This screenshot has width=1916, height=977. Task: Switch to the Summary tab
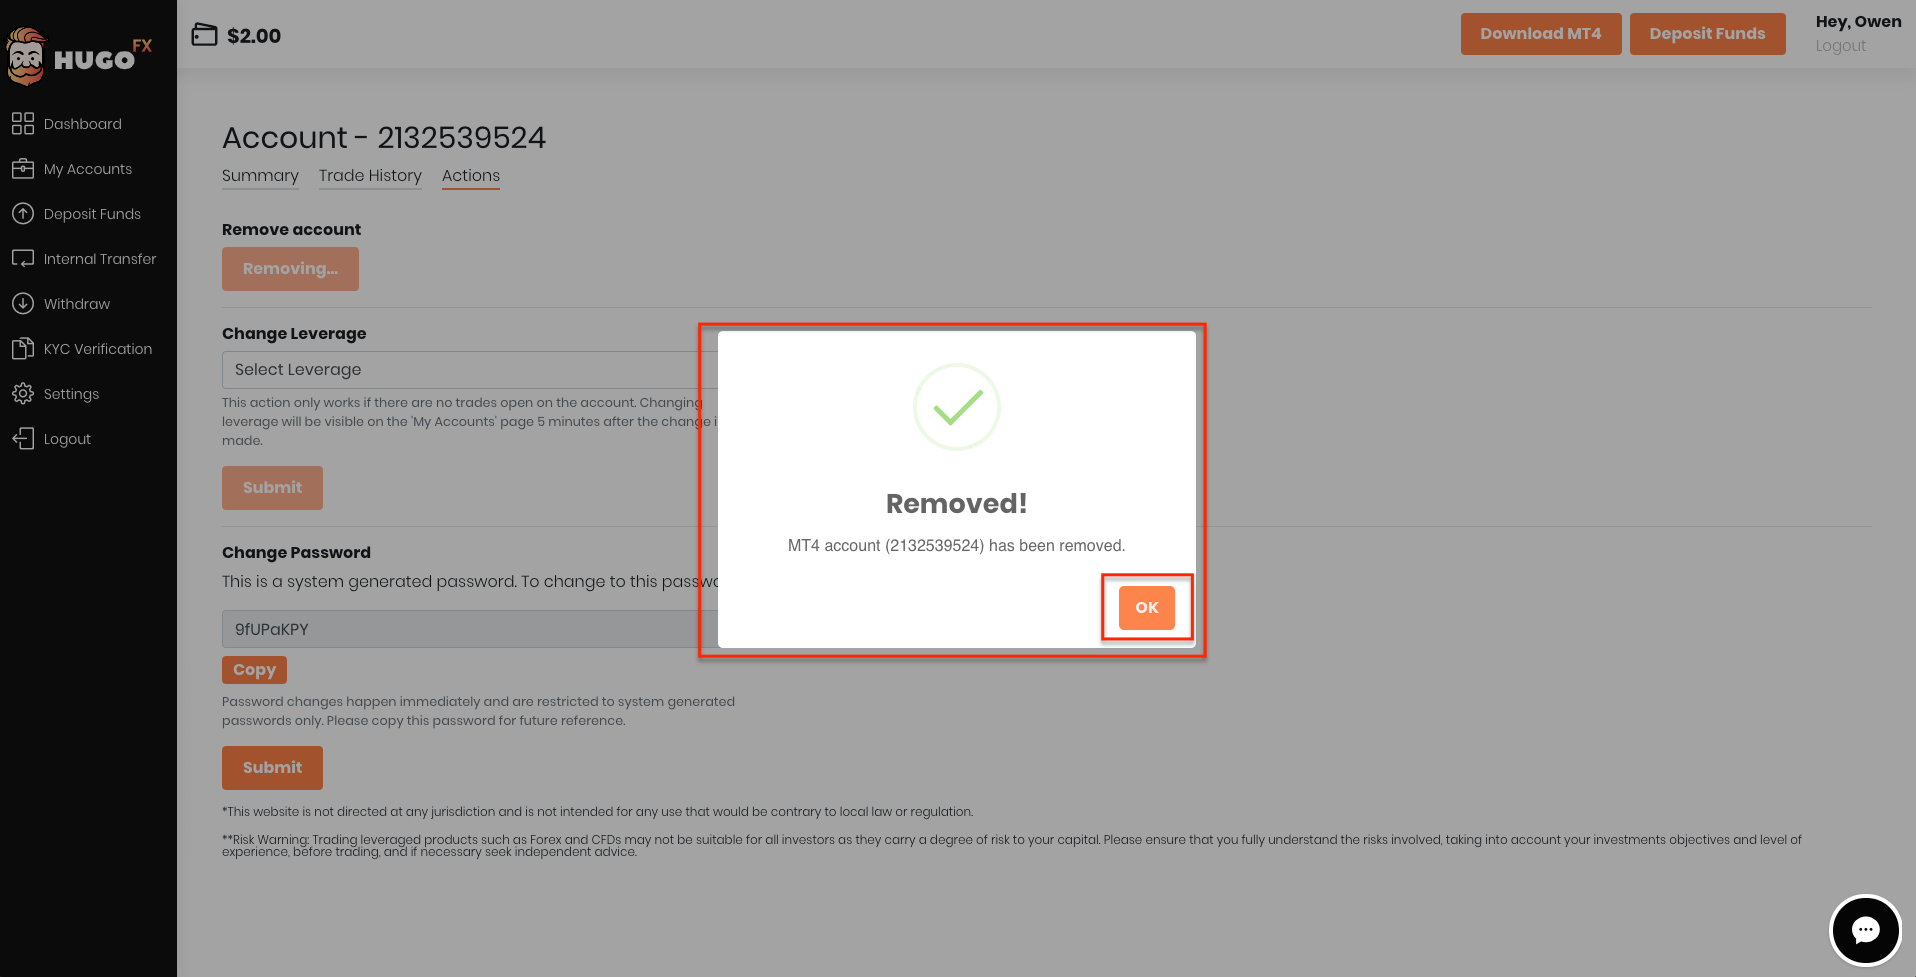(260, 176)
